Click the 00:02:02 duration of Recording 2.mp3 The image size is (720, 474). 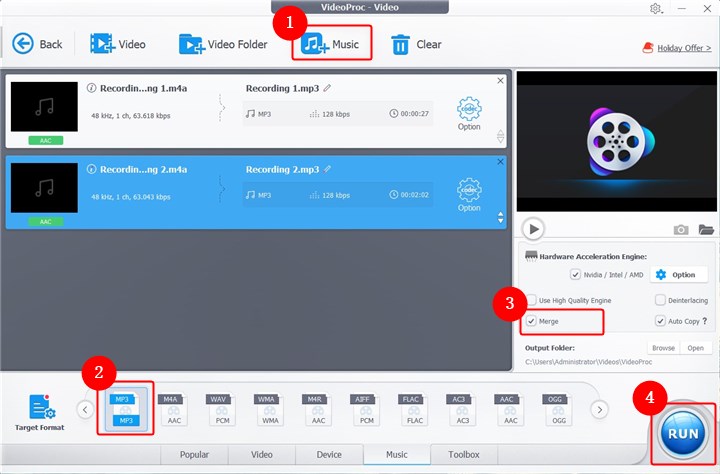point(415,195)
